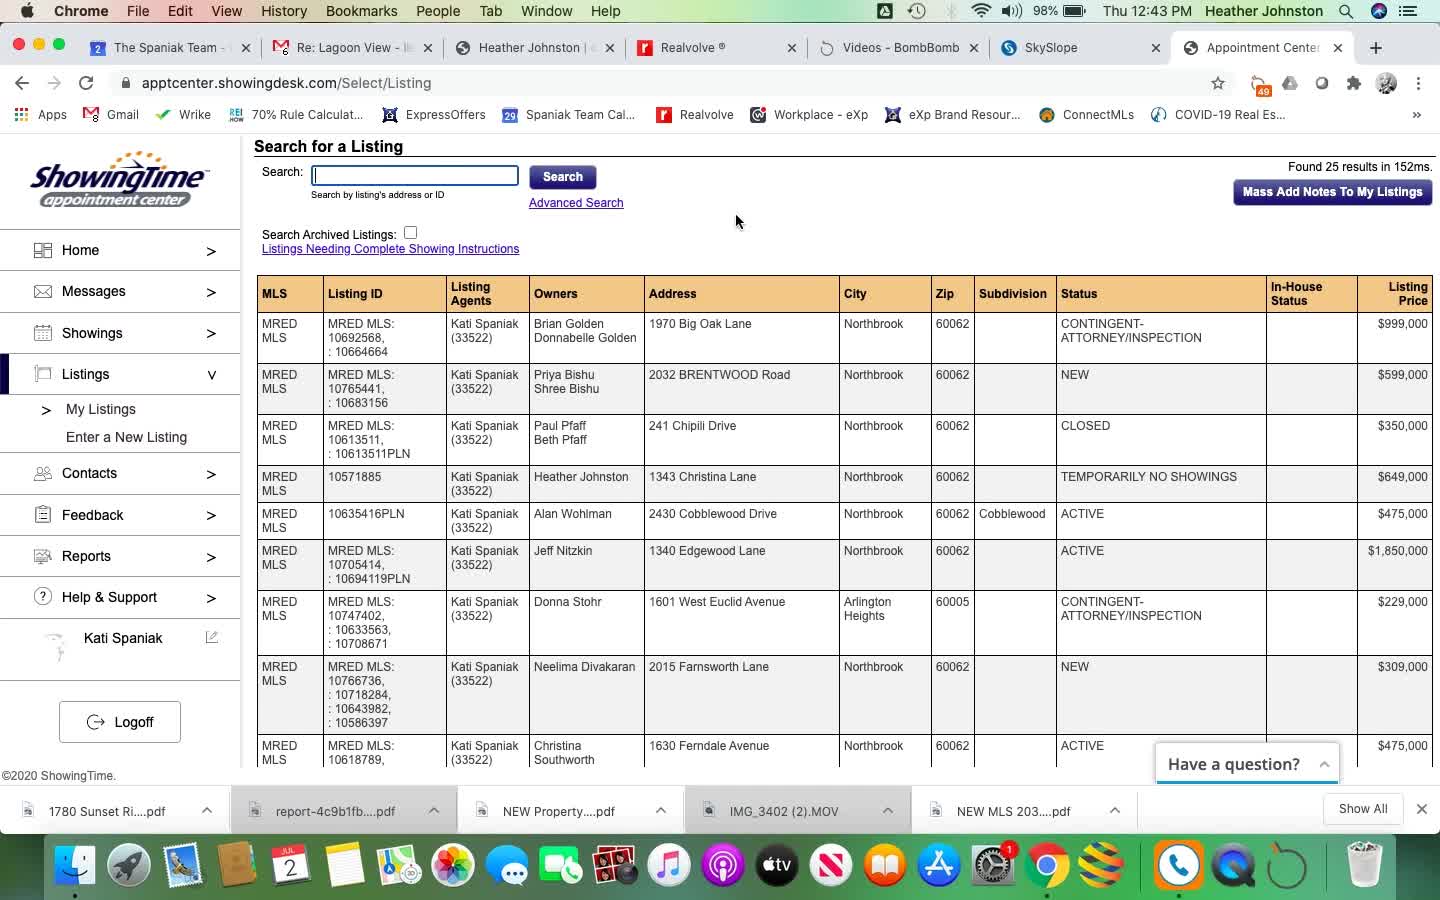The image size is (1440, 900).
Task: Open the History menu
Action: point(284,11)
